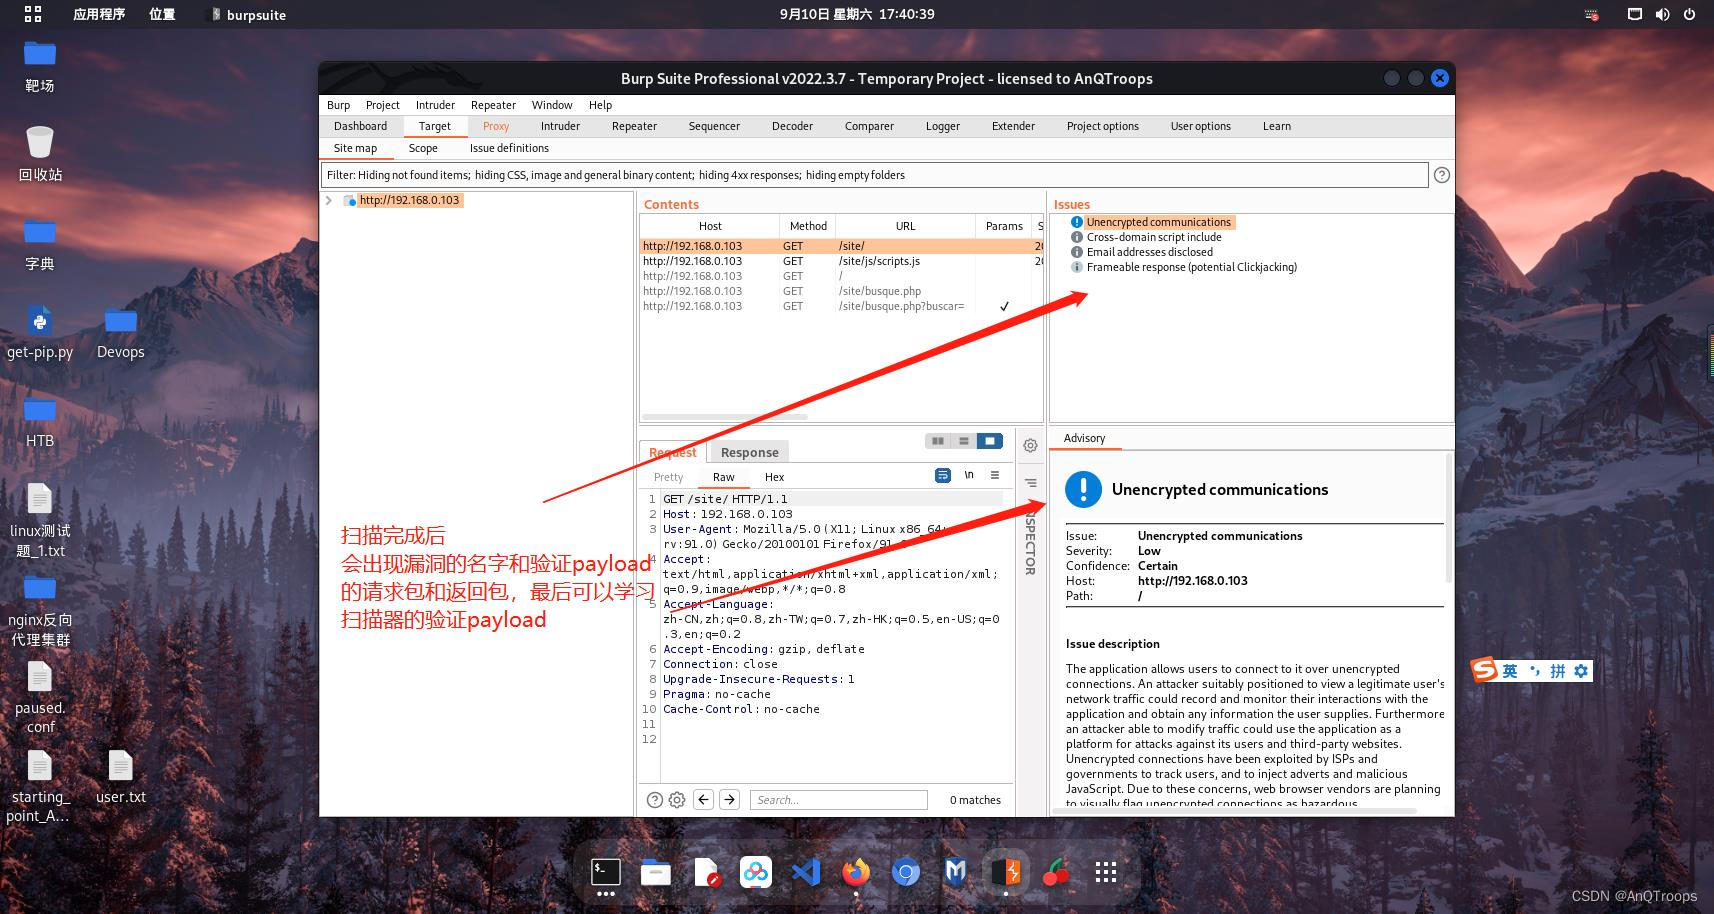The height and width of the screenshot is (914, 1714).
Task: Launch Firefox from the dock
Action: pyautogui.click(x=855, y=873)
